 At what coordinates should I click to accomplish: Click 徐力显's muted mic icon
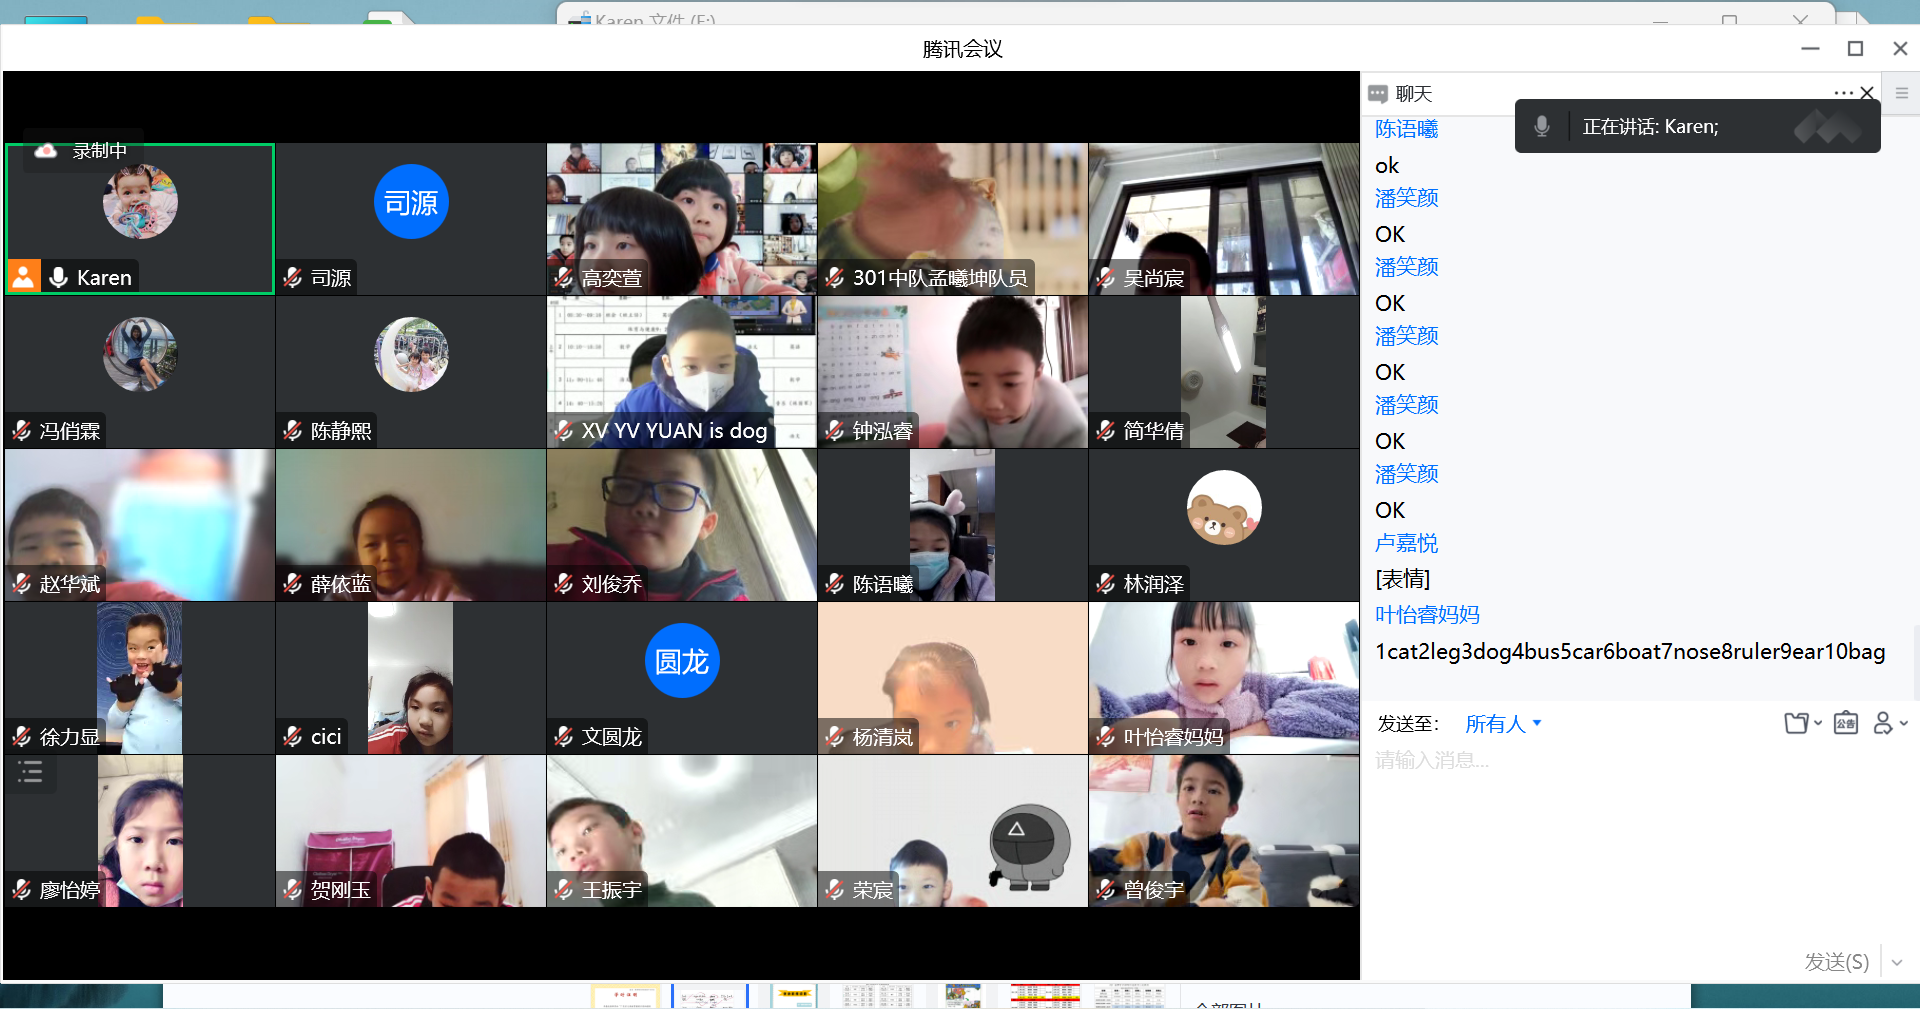[x=22, y=736]
